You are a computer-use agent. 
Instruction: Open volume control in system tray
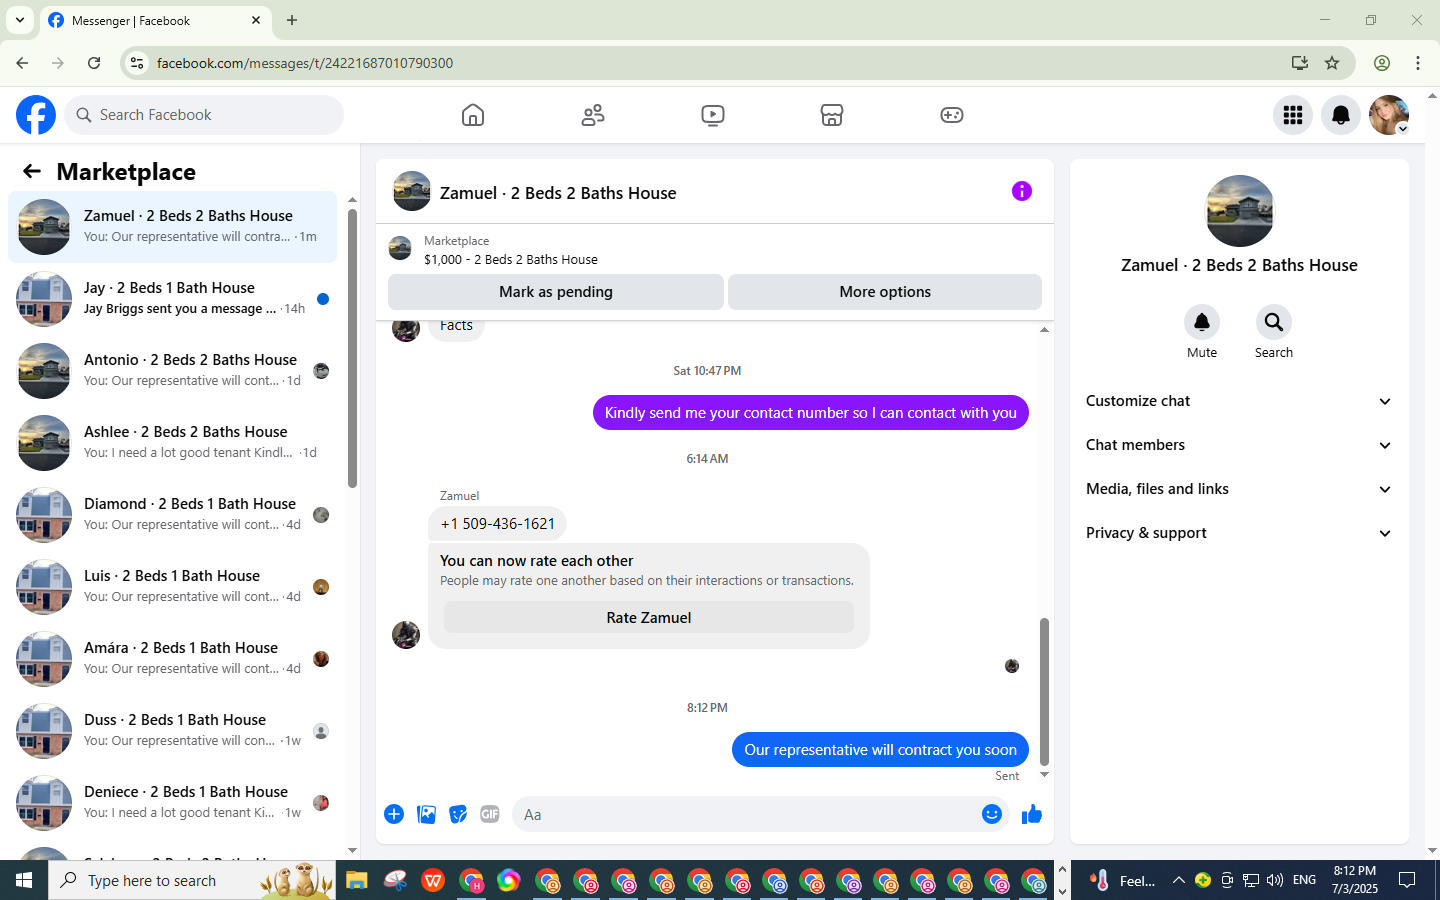1274,880
